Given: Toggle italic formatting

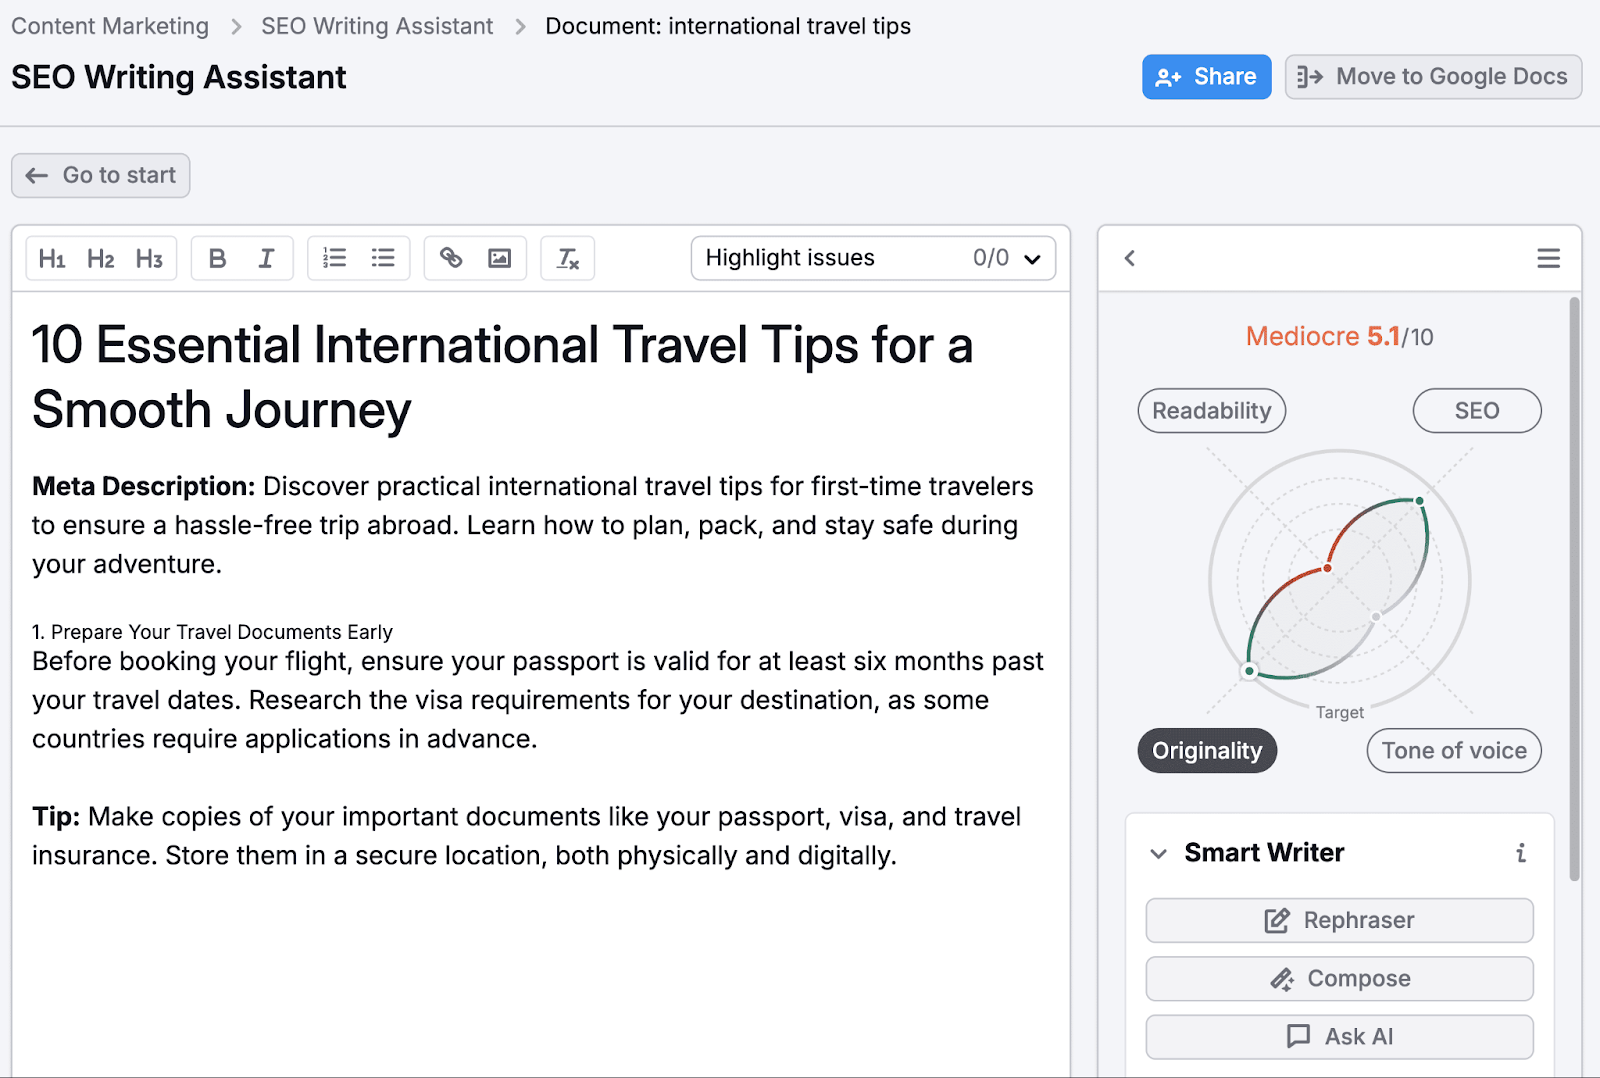Looking at the screenshot, I should tap(266, 259).
